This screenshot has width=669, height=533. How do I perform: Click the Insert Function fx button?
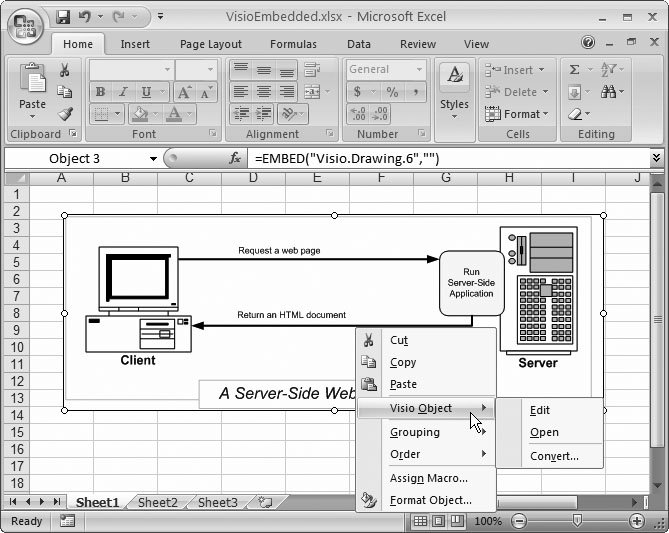[236, 159]
